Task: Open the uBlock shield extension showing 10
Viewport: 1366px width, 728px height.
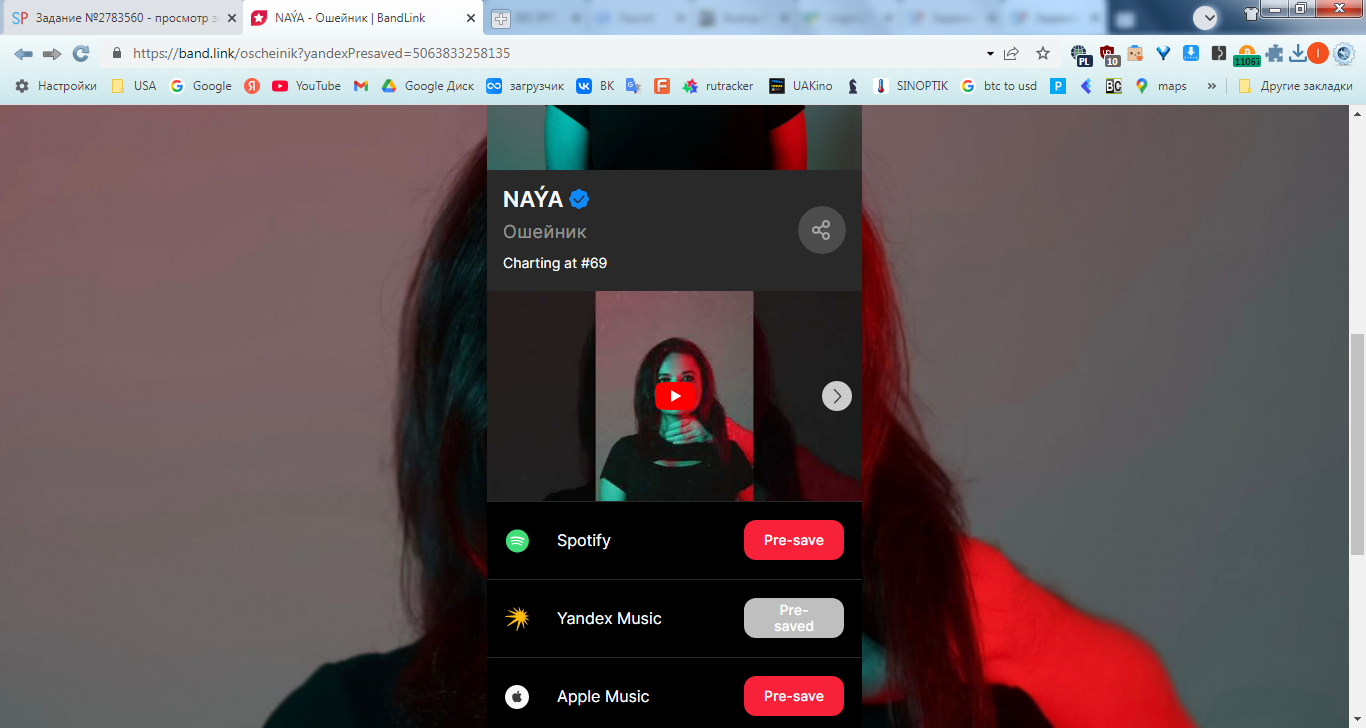Action: (1109, 55)
